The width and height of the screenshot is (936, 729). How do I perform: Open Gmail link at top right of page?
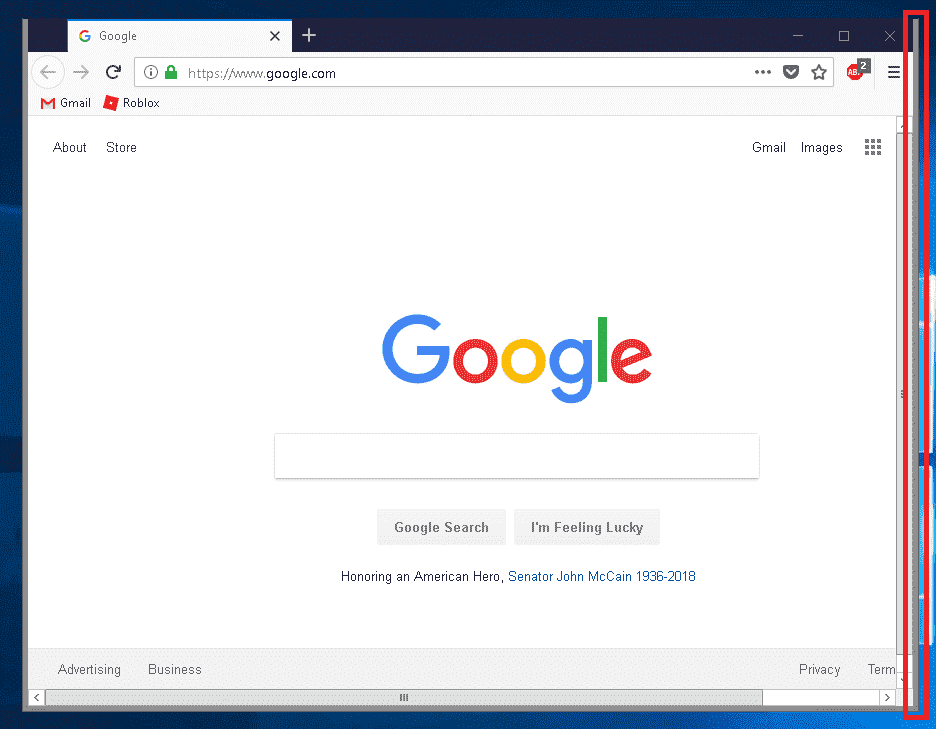[x=768, y=147]
